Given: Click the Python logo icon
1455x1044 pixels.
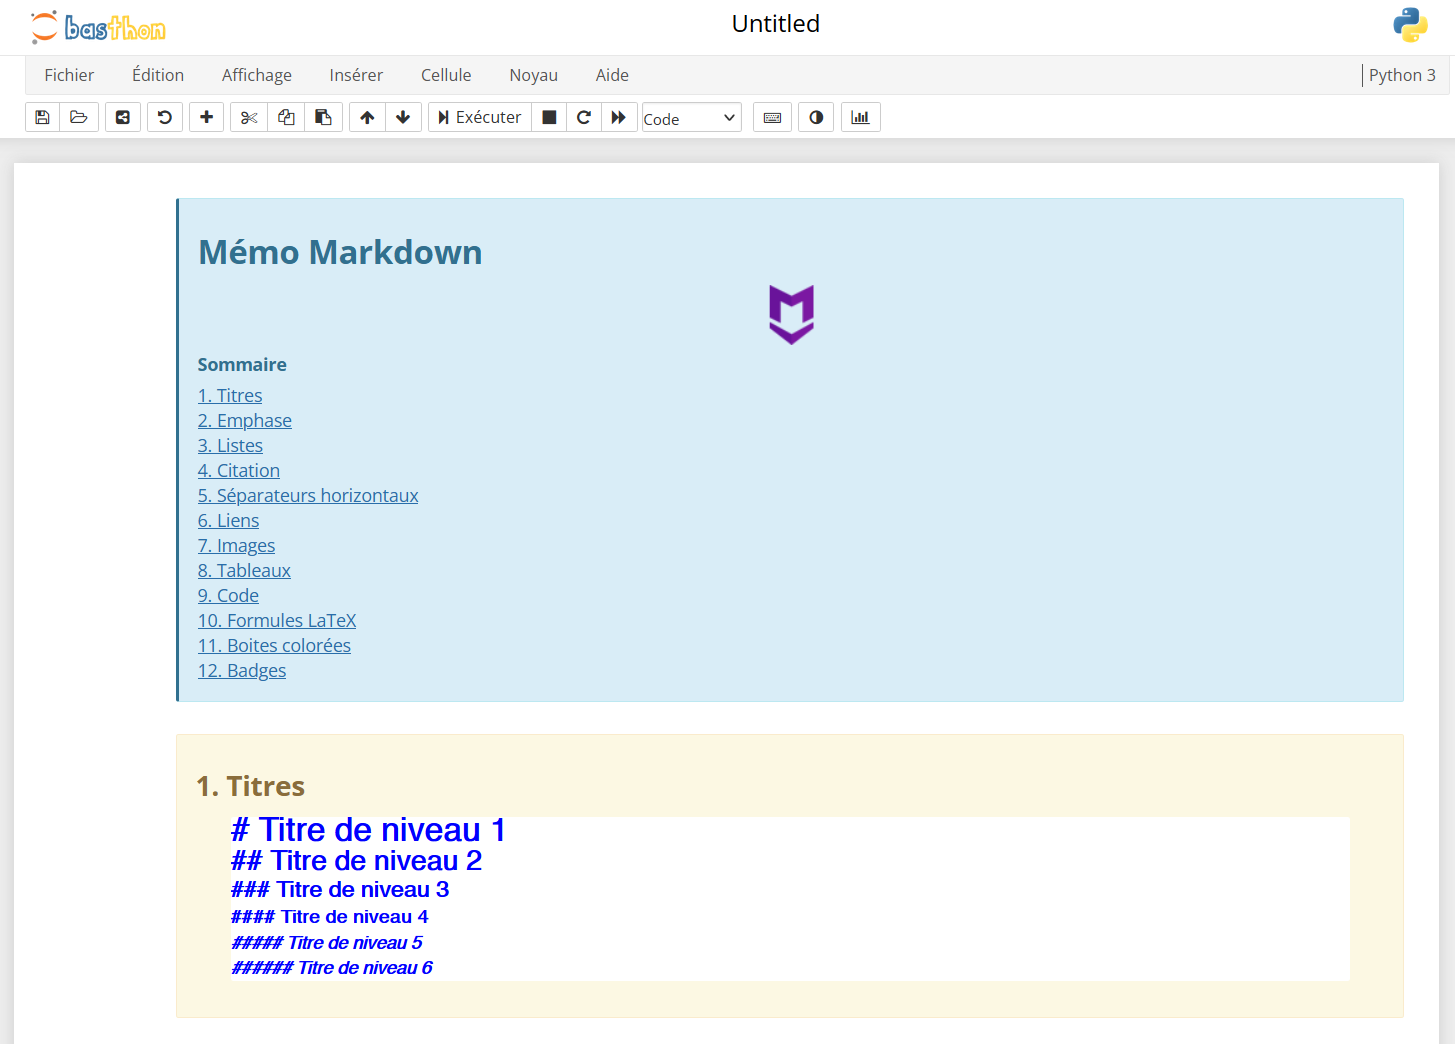Looking at the screenshot, I should click(x=1410, y=25).
